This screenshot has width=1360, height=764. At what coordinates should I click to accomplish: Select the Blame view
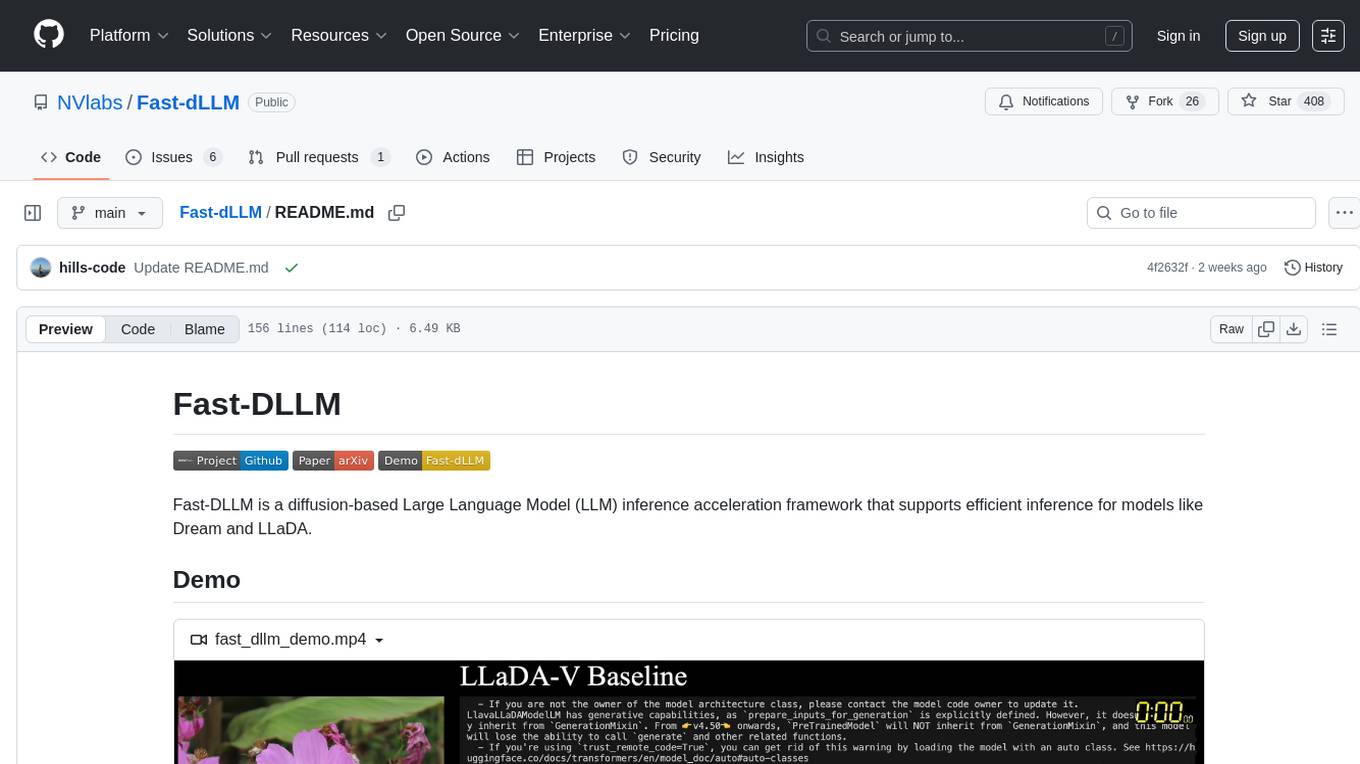(x=204, y=329)
